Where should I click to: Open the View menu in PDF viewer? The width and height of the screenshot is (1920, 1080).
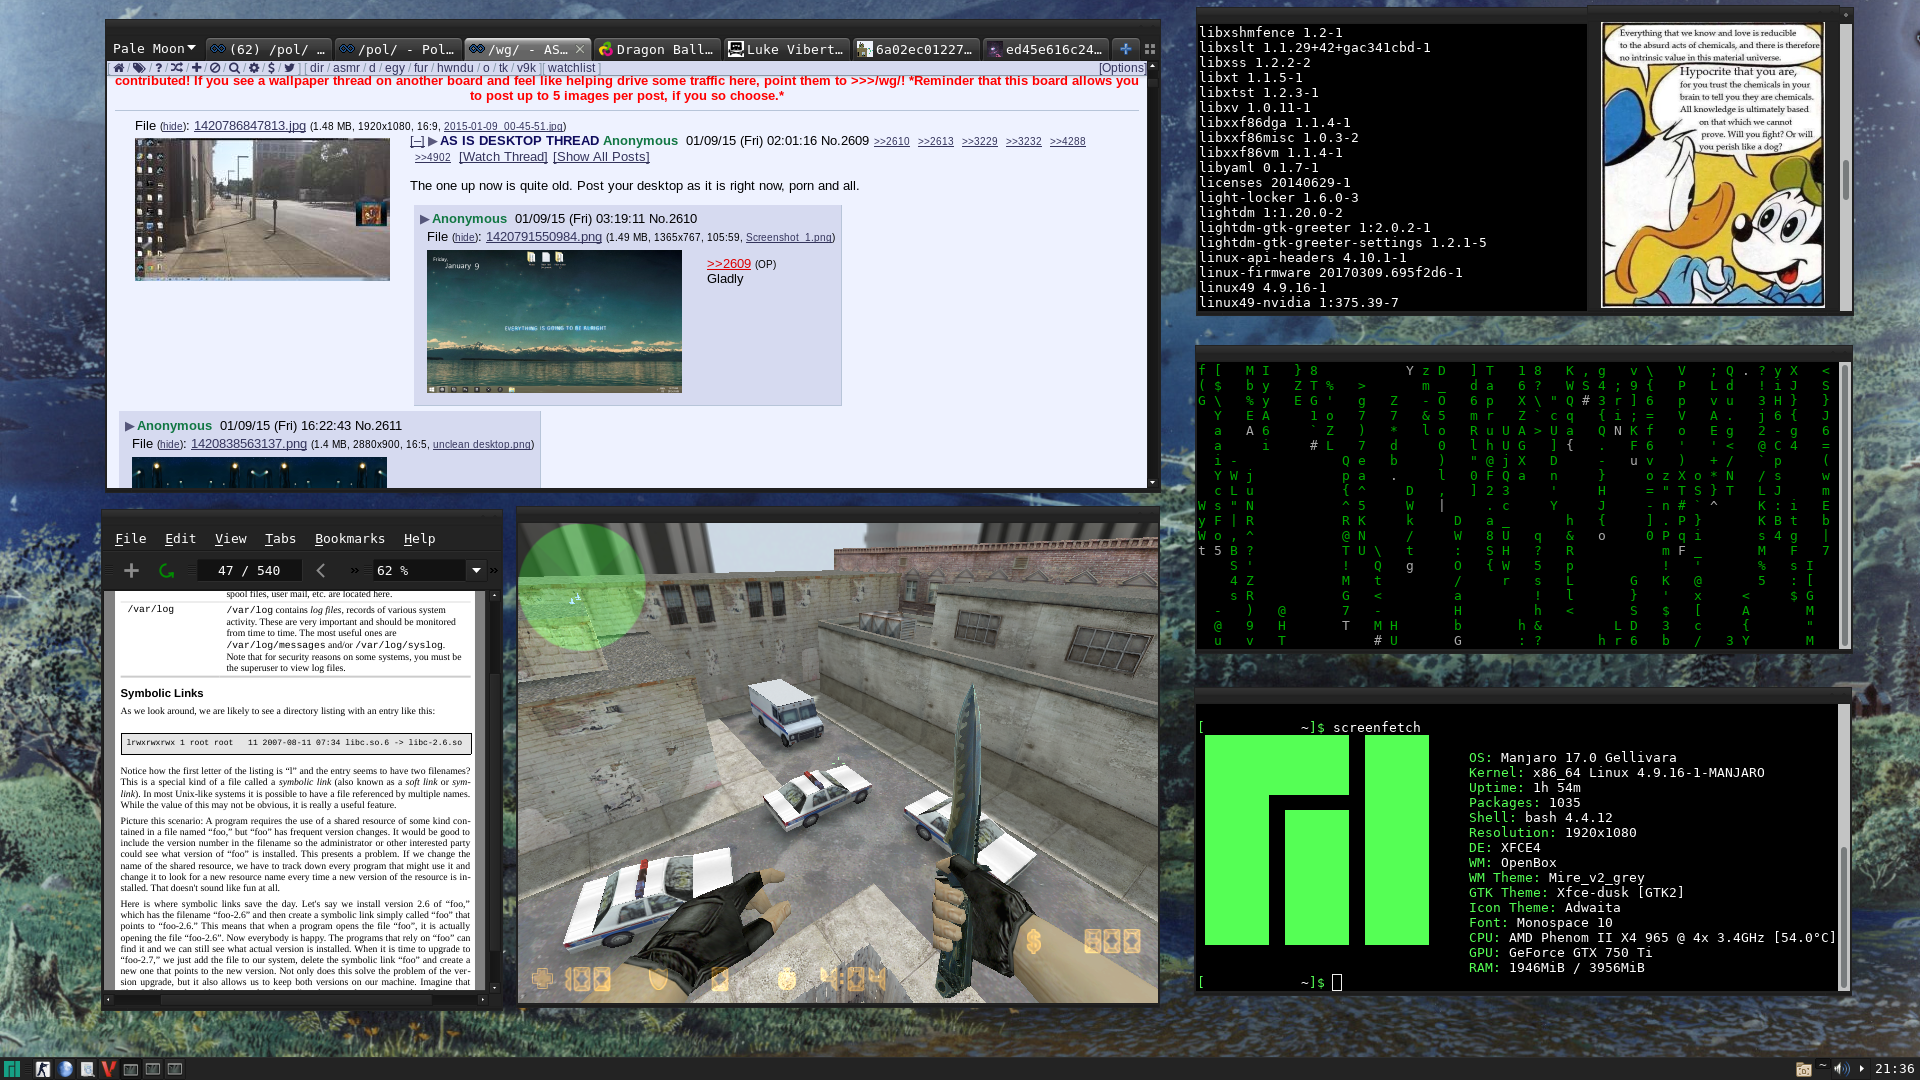point(230,538)
